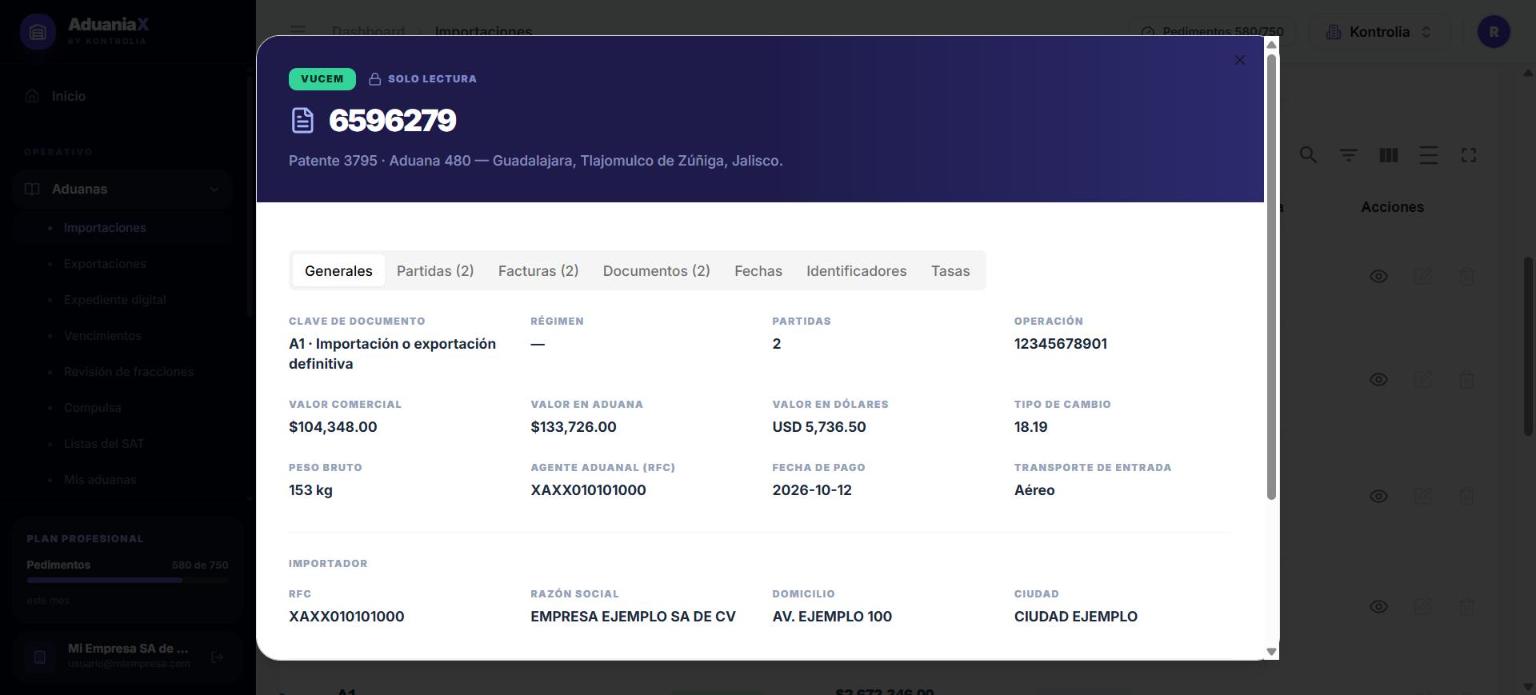Click the dialog scrollbar down arrow

1272,652
